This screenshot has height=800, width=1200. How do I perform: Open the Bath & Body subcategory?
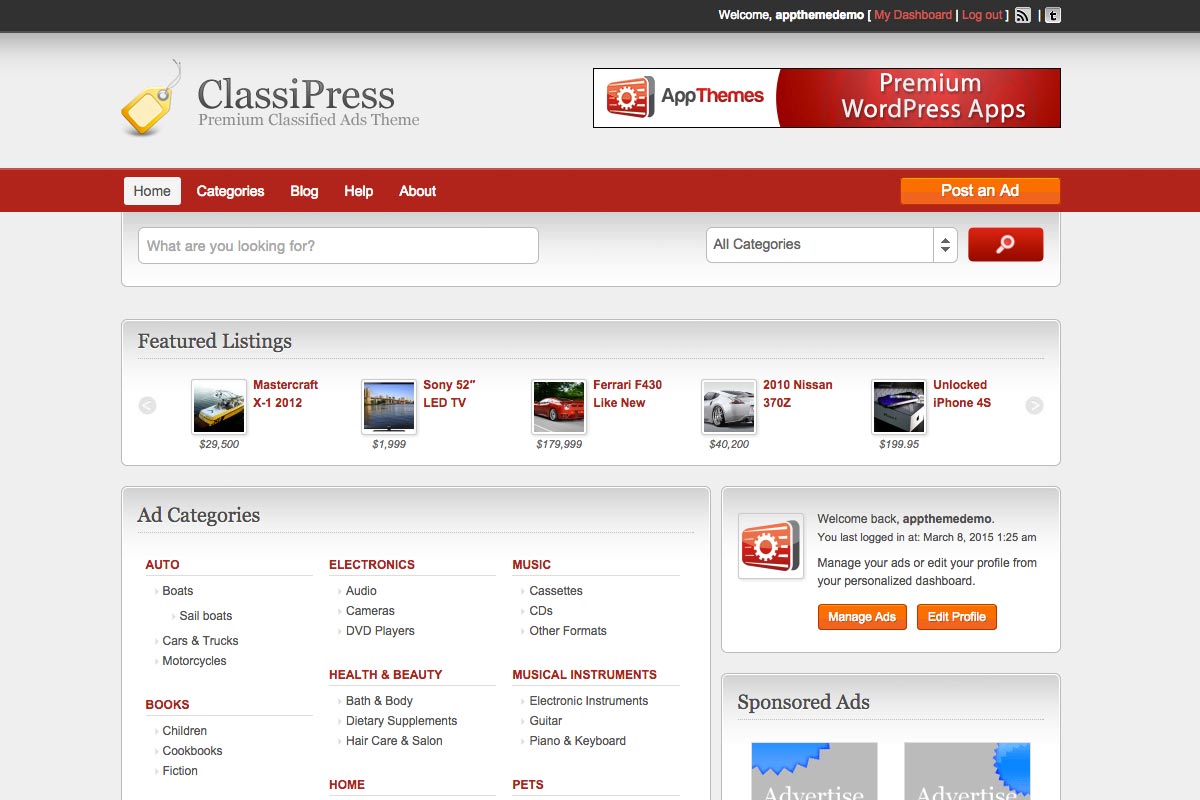click(379, 701)
